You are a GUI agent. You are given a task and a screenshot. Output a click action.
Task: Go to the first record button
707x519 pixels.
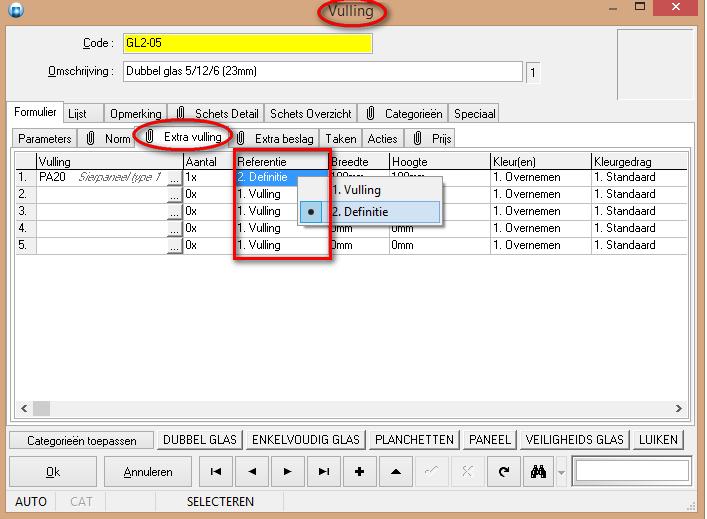[216, 472]
